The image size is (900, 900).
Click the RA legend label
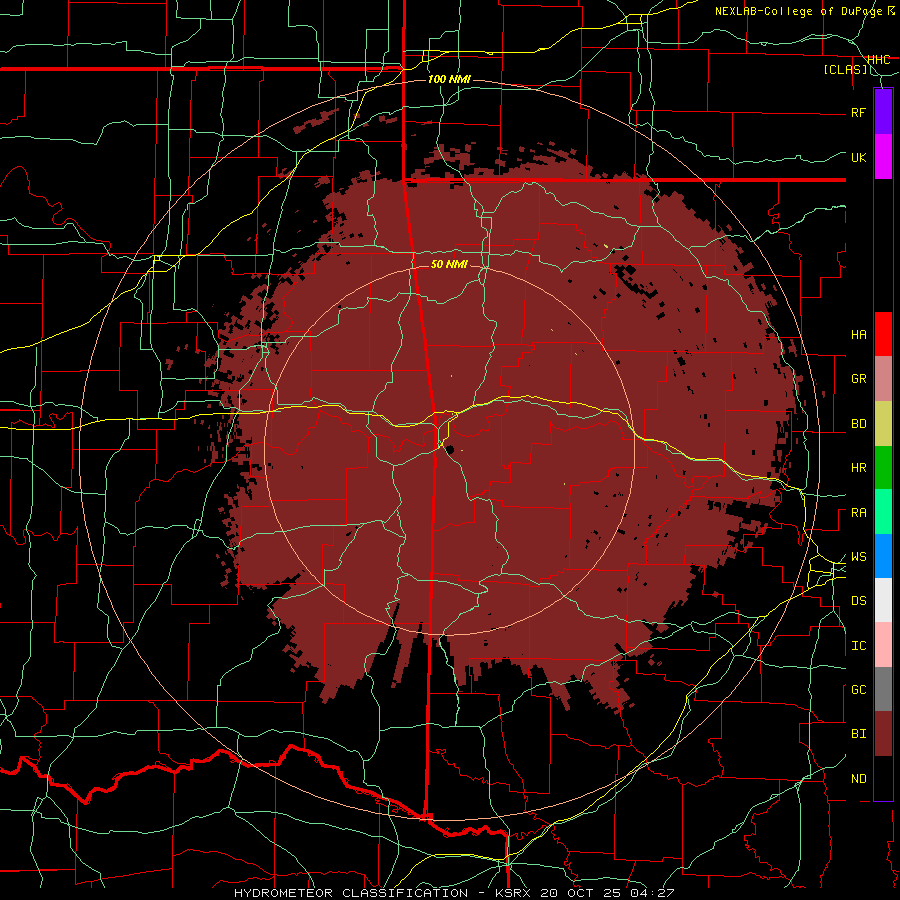pos(858,513)
